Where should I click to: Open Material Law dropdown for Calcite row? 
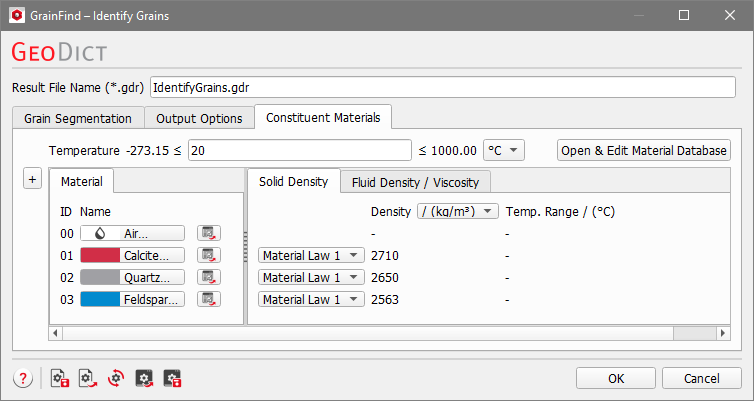(x=311, y=255)
